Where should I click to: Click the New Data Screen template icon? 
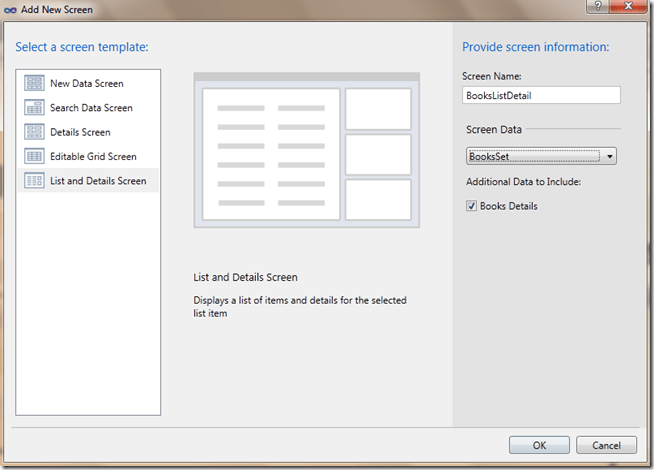[x=33, y=83]
